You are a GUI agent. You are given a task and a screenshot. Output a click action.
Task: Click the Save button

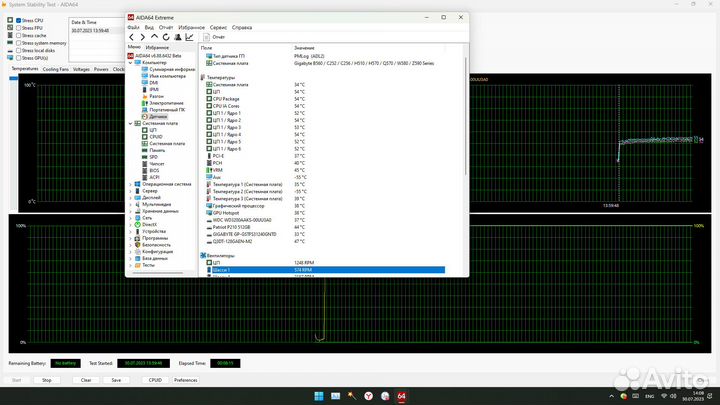tap(116, 380)
